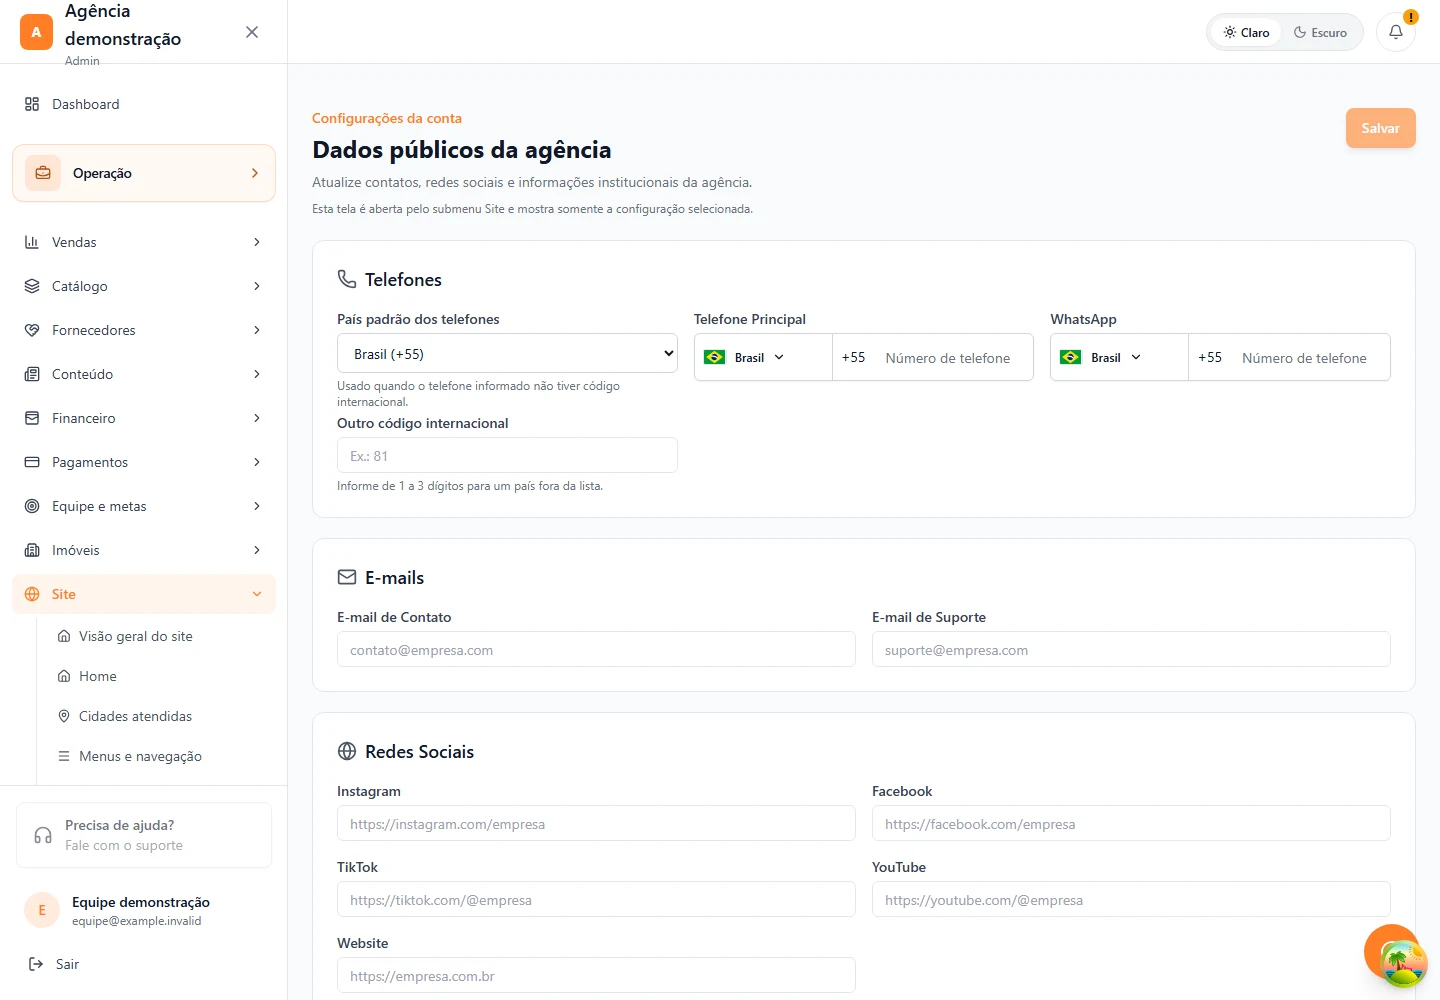Select the Site menu item
Viewport: 1440px width, 1000px height.
pyautogui.click(x=144, y=594)
